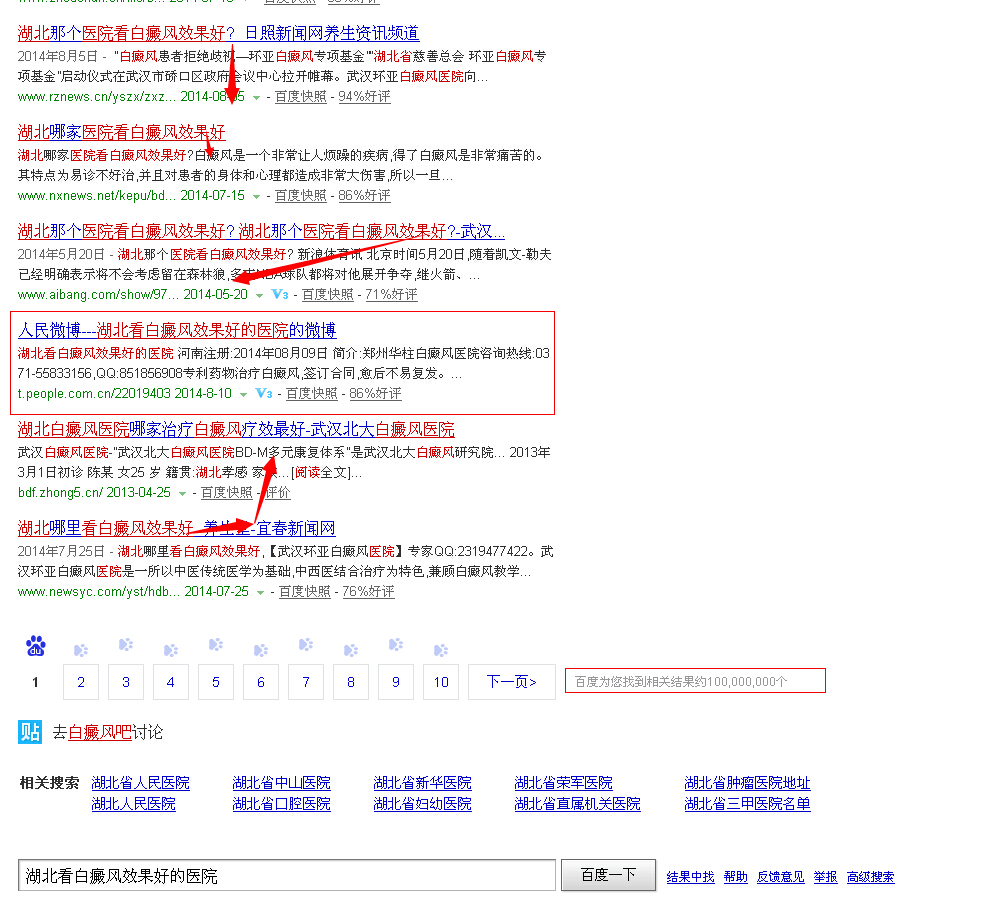Open the 高级搜索 advanced search link
991x908 pixels.
(x=870, y=877)
